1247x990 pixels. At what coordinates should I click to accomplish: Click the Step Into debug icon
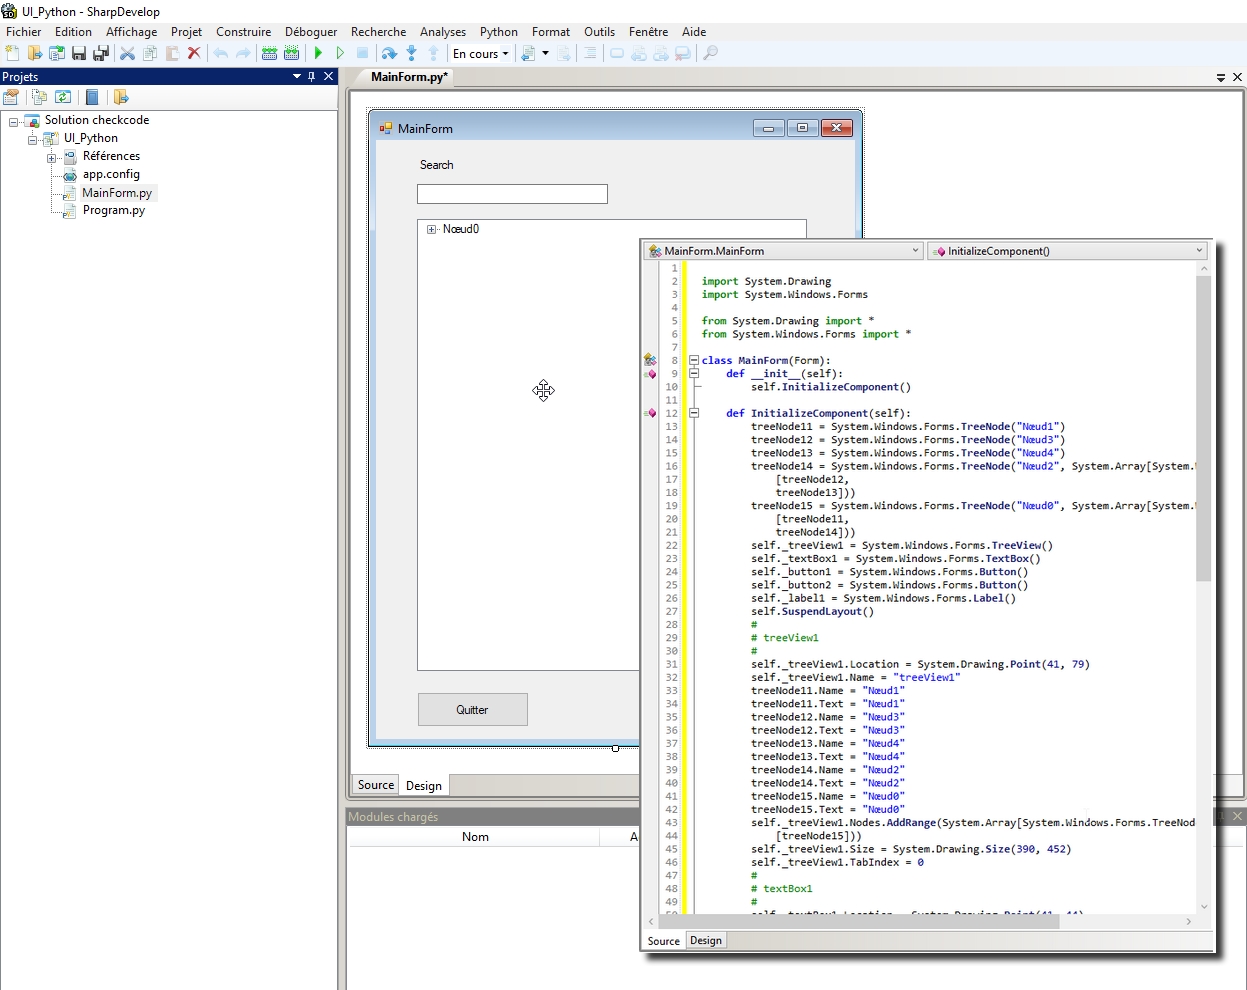pos(411,53)
